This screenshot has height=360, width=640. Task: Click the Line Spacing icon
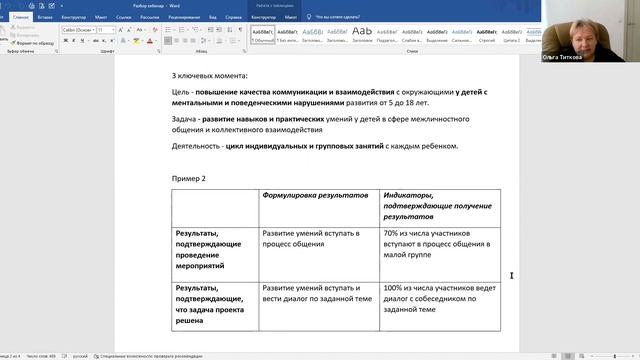[203, 41]
